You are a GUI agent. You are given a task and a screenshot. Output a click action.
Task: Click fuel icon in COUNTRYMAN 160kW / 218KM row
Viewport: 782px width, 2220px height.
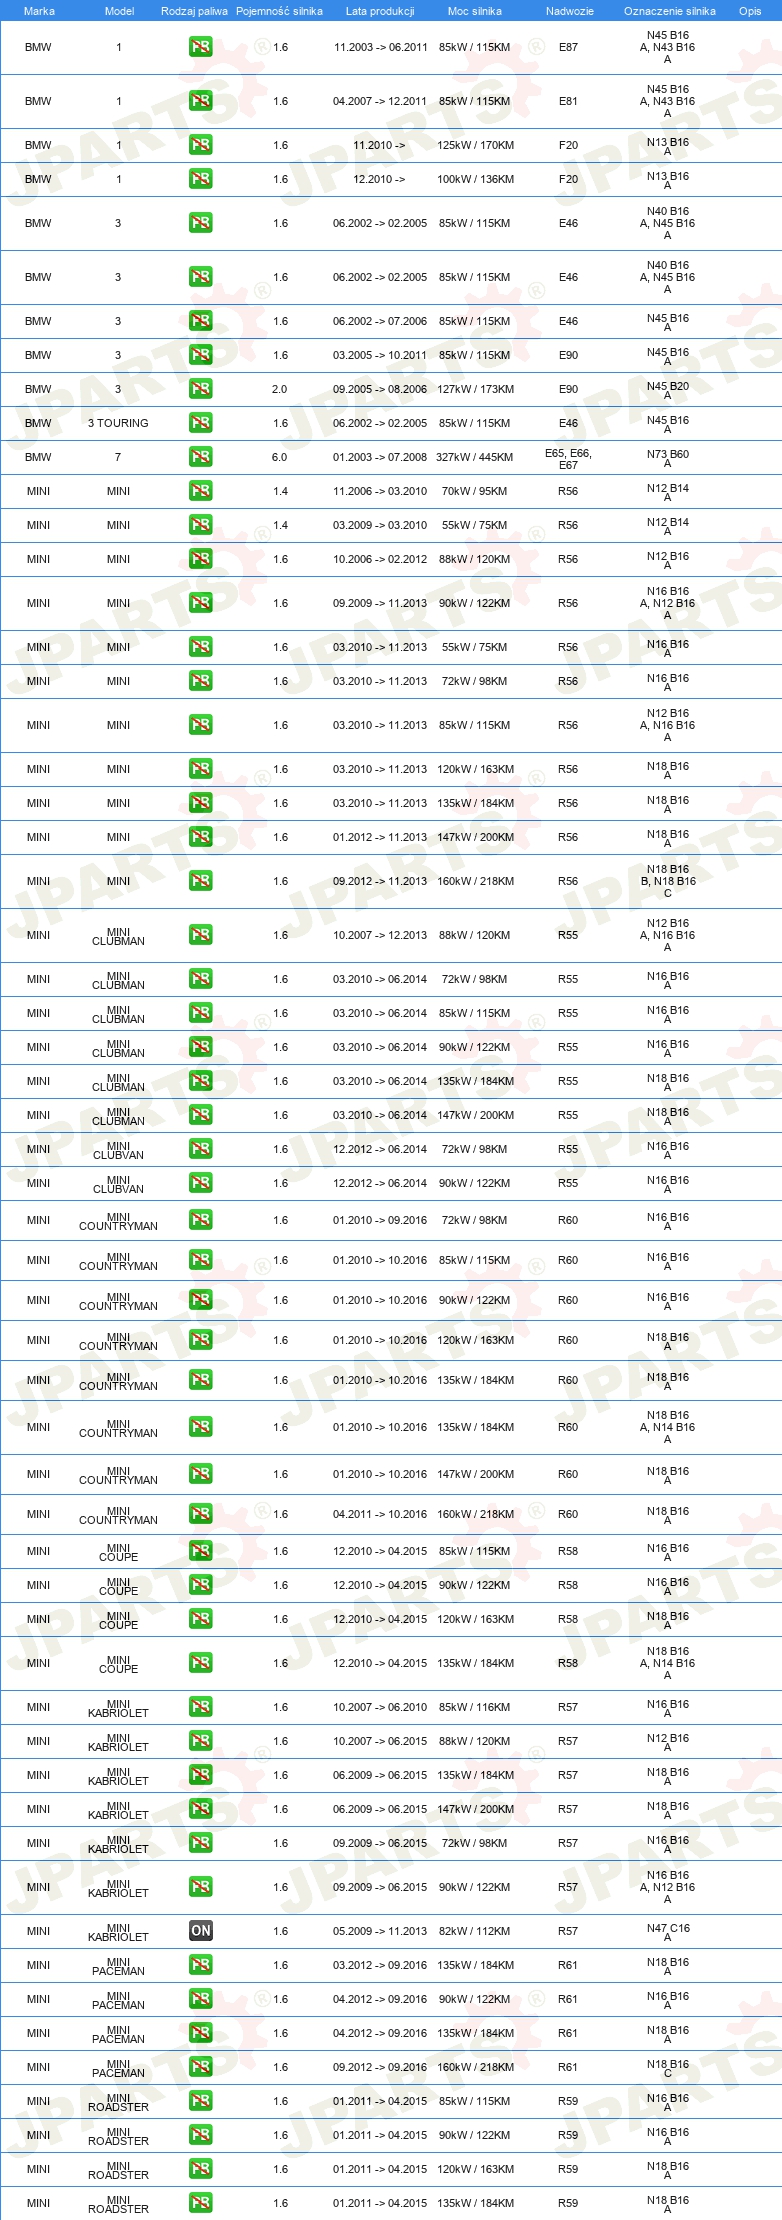coord(200,1514)
